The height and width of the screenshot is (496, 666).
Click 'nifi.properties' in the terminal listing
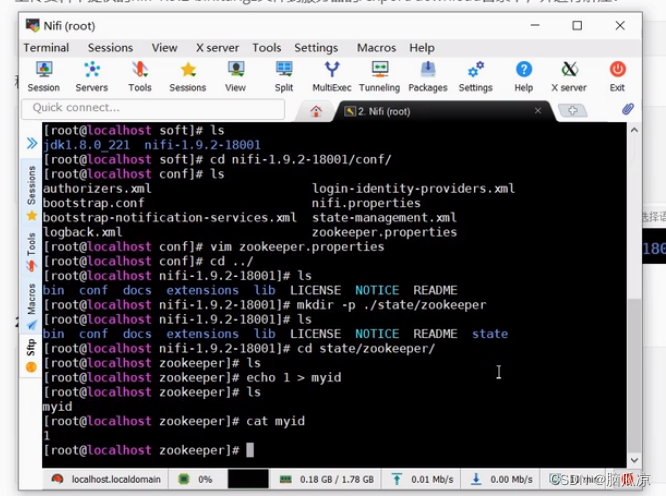pyautogui.click(x=366, y=203)
